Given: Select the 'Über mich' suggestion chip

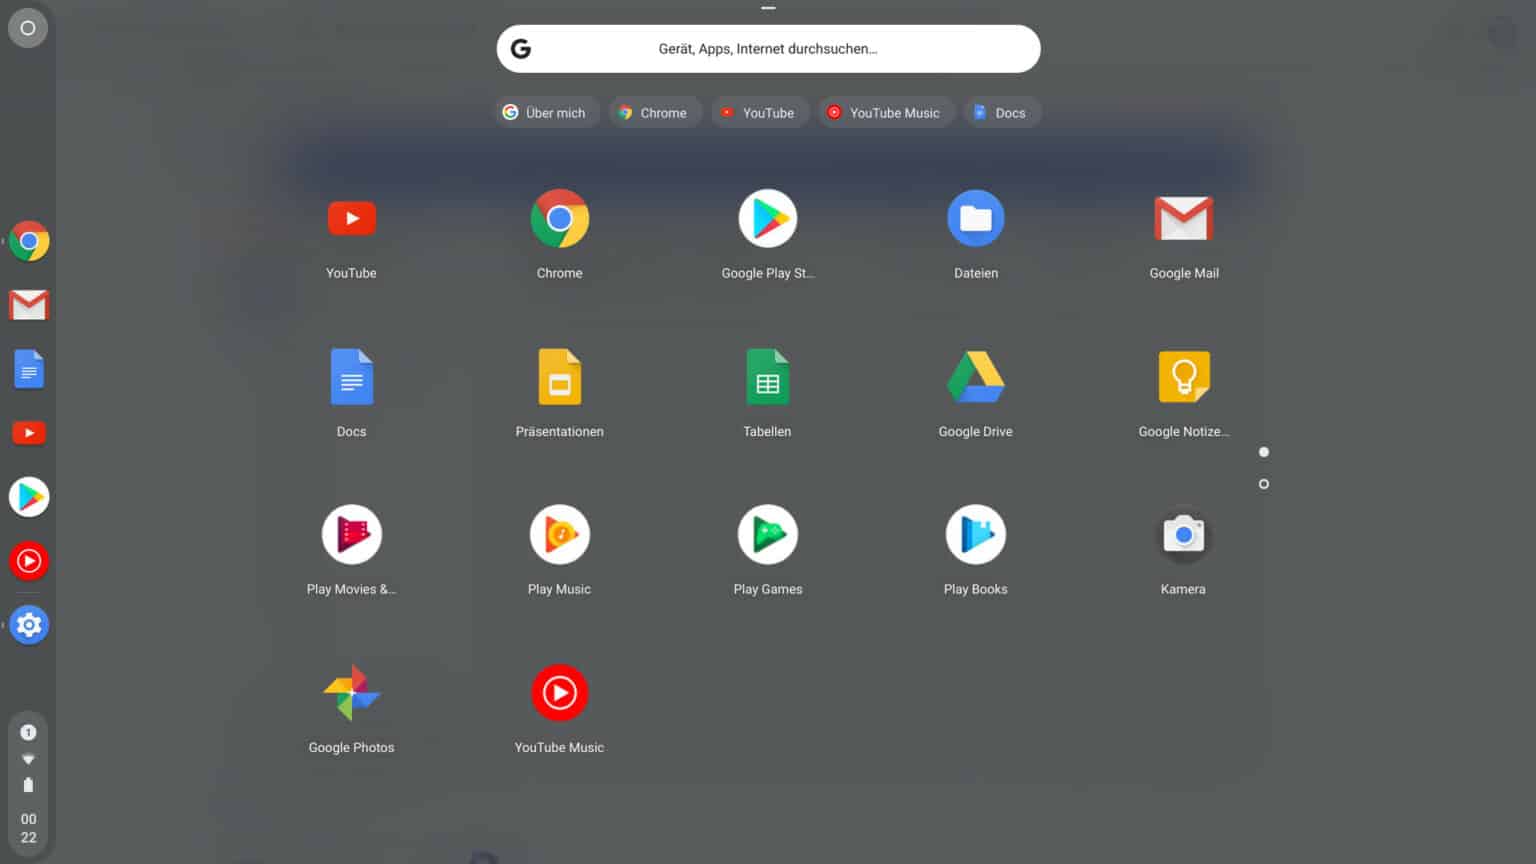Looking at the screenshot, I should 546,113.
